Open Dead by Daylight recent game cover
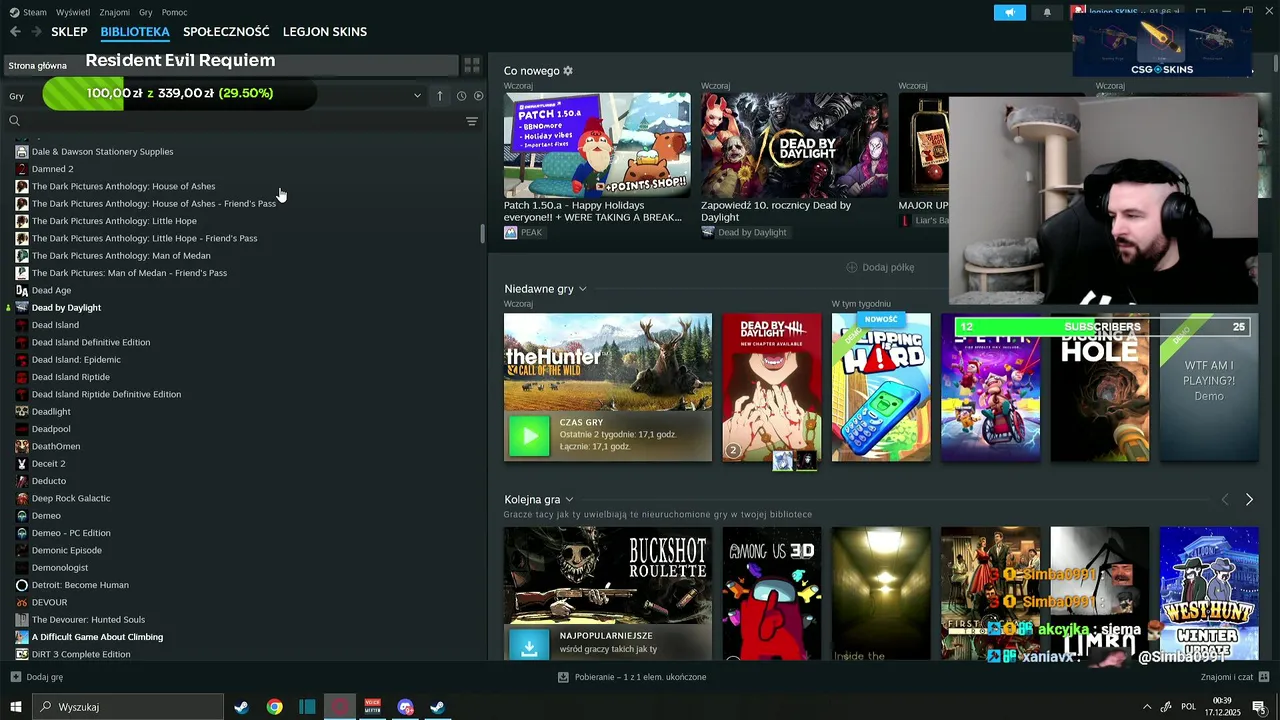 coord(772,388)
